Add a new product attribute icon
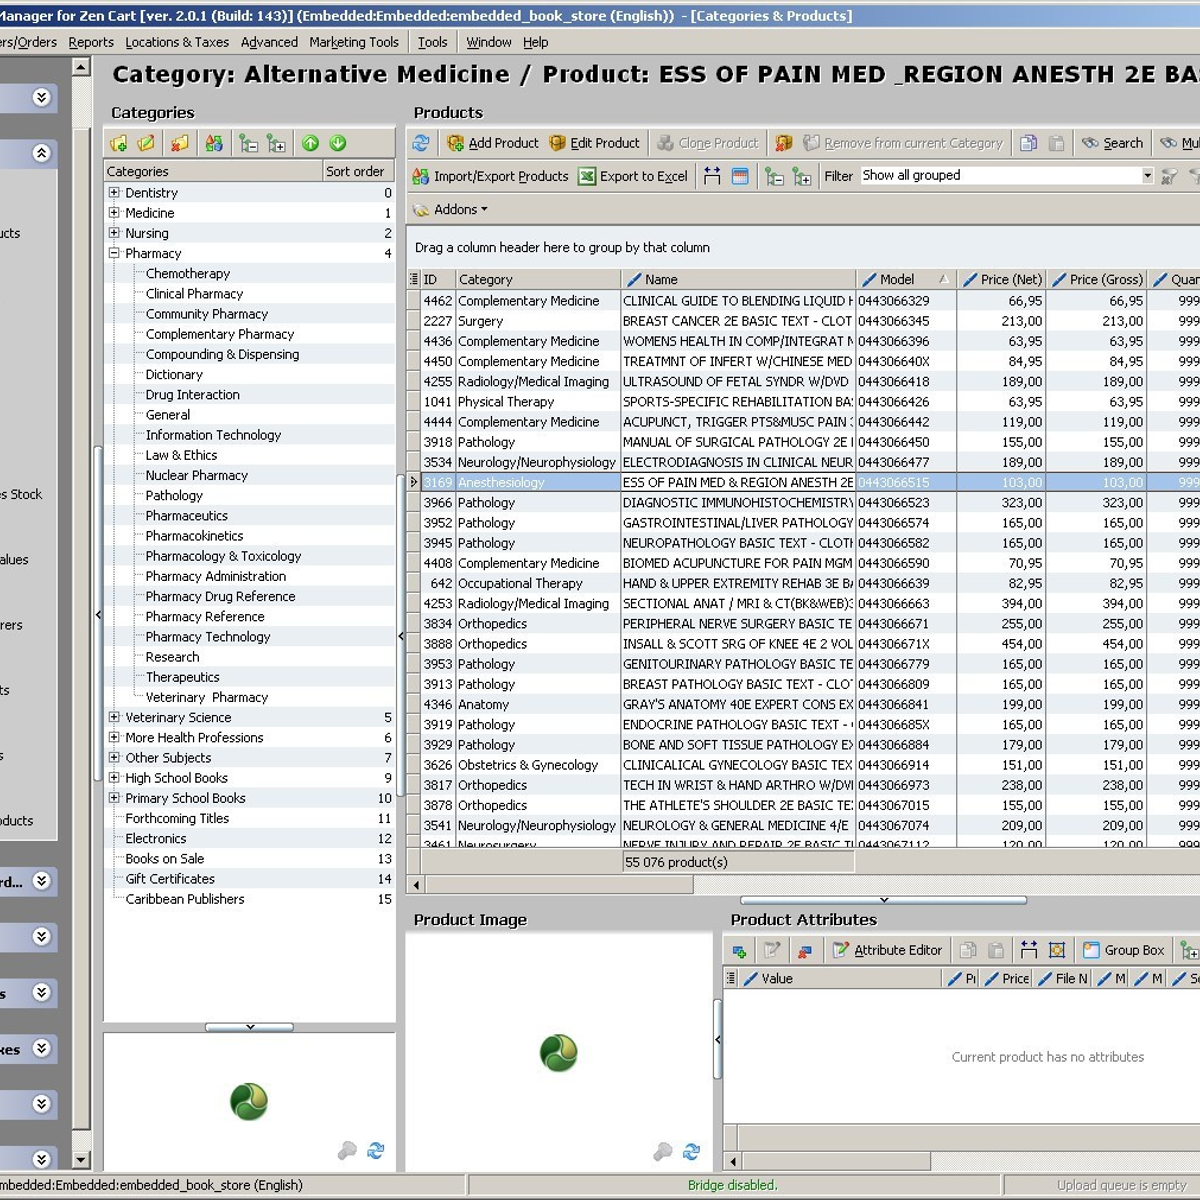This screenshot has height=1200, width=1200. coord(739,950)
